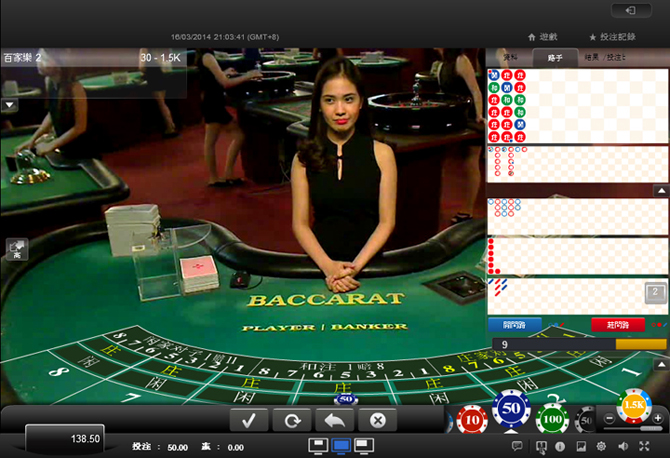This screenshot has height=458, width=670.
Task: Switch to the 路子 tab
Action: 555,58
